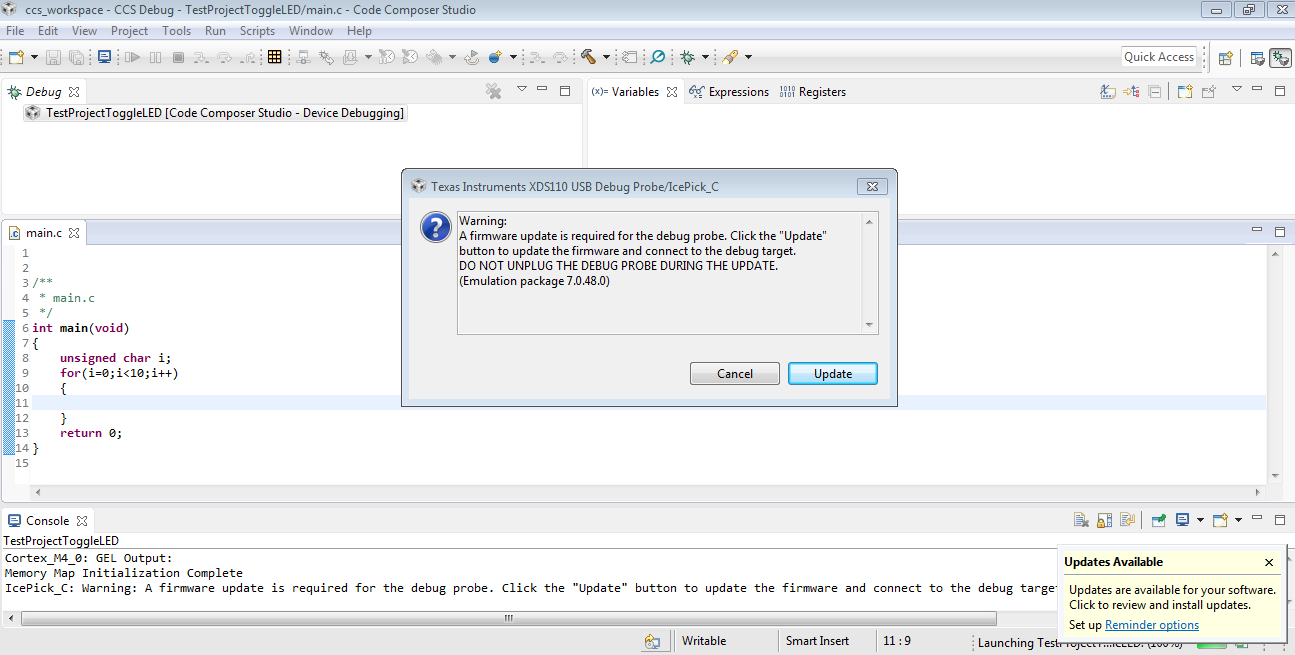The width and height of the screenshot is (1295, 655).
Task: Click the console horizontal scrollbar thumb
Action: (x=508, y=618)
